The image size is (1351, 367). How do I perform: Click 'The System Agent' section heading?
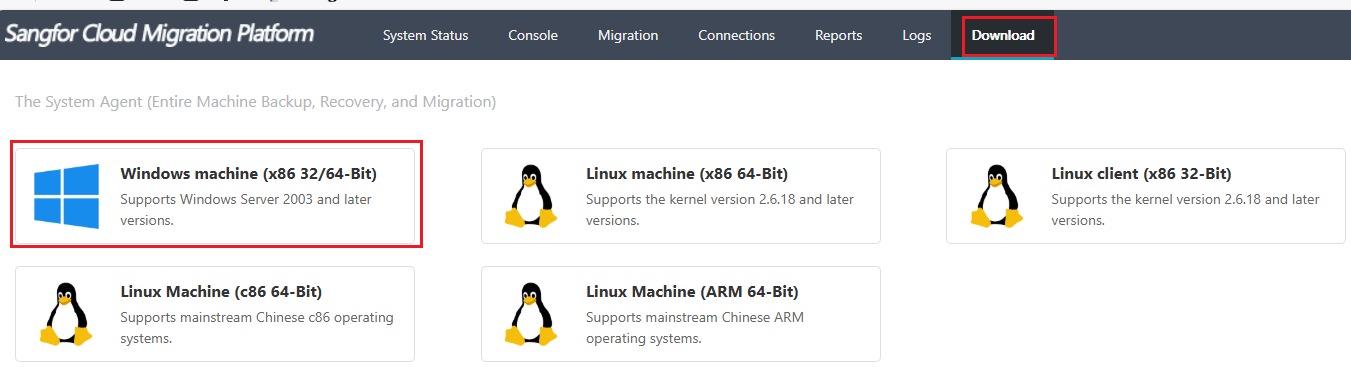coord(255,102)
